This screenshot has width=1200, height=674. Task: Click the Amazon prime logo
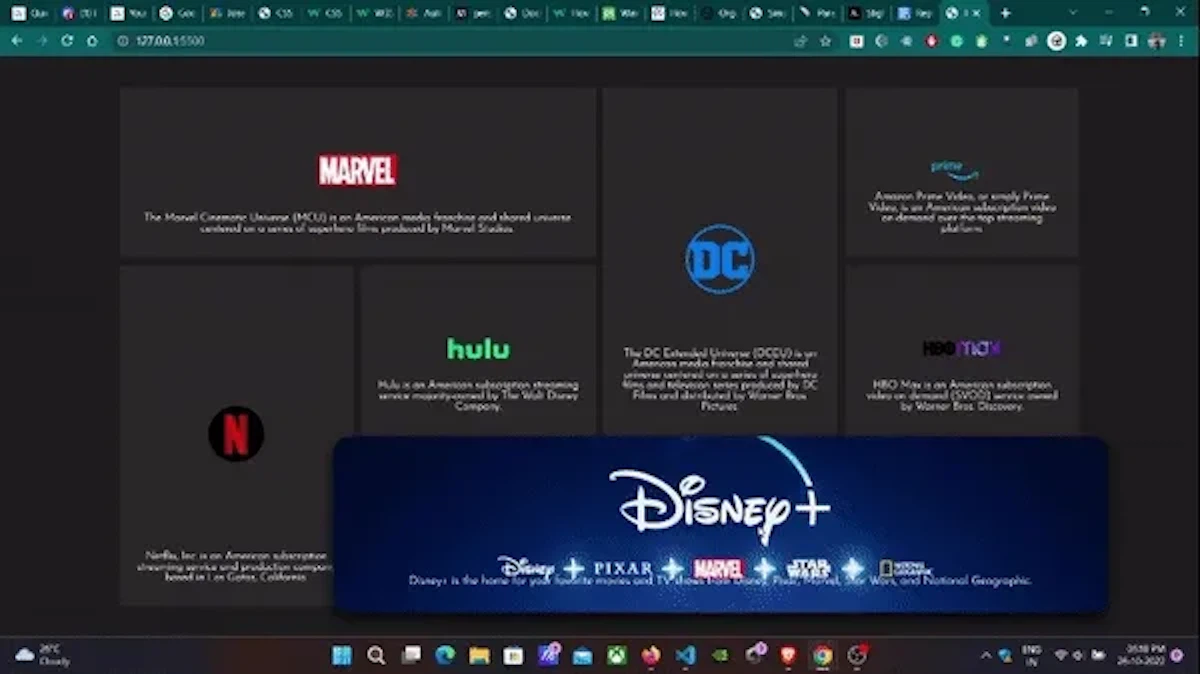954,171
